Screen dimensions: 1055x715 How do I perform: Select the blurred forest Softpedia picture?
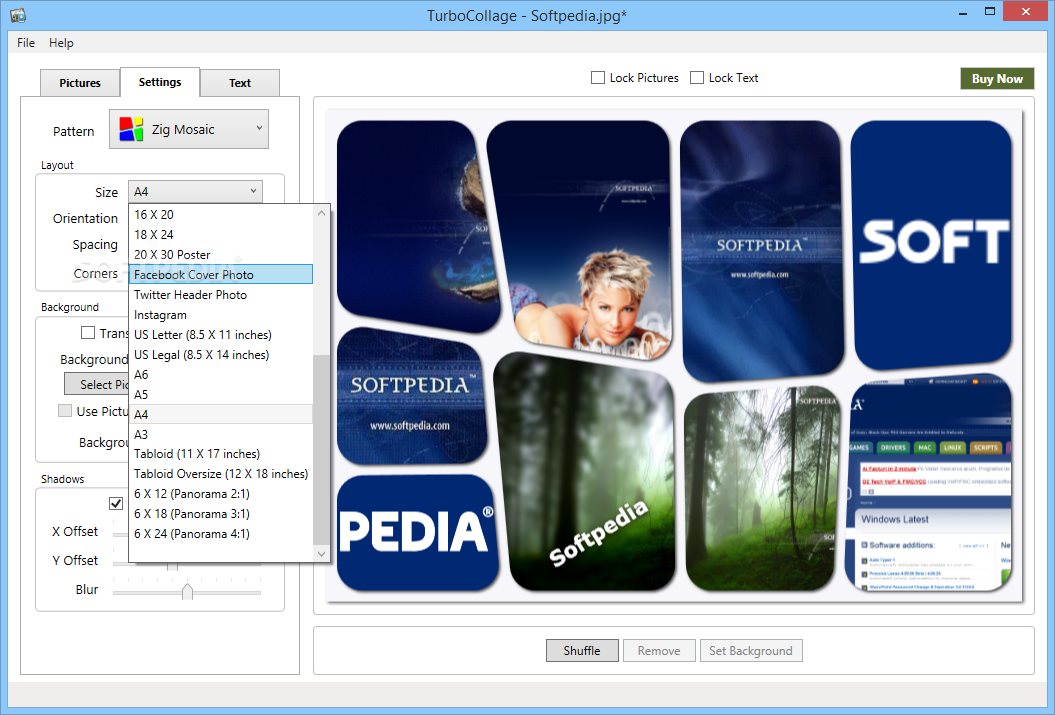pos(584,472)
